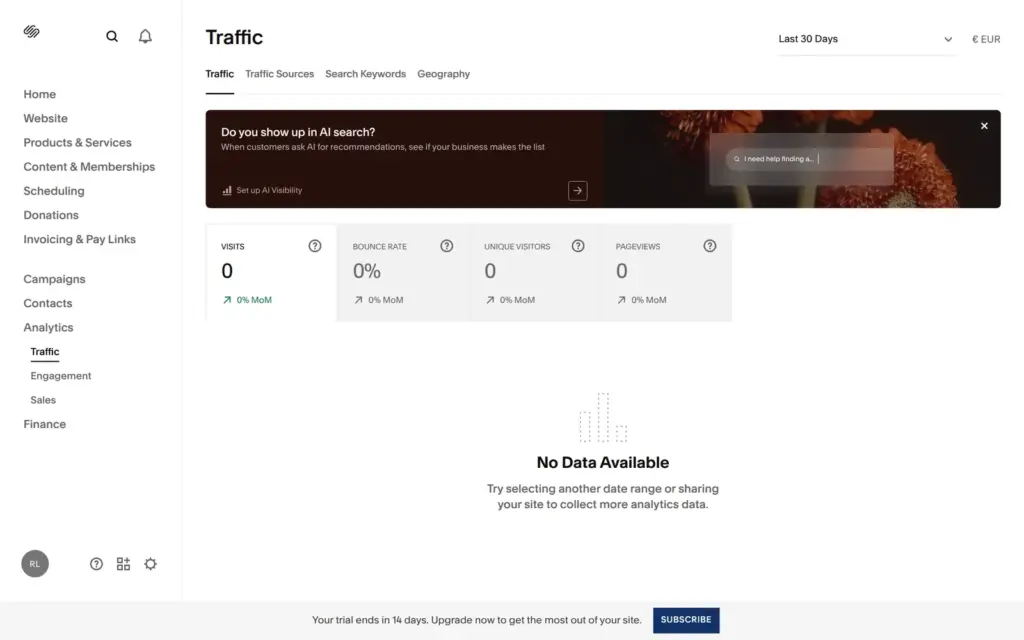The width and height of the screenshot is (1024, 640).
Task: Open help tooltip for Visits
Action: (x=315, y=246)
